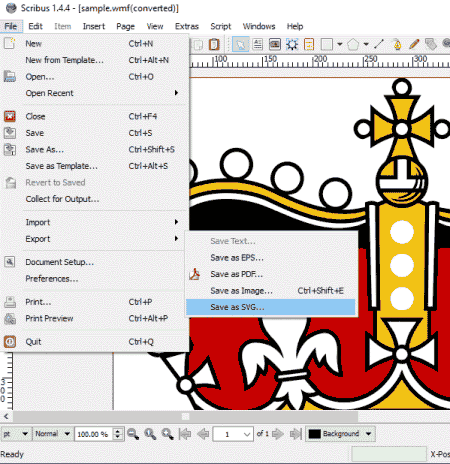The height and width of the screenshot is (464, 450).
Task: Select the Insert Image Frame tool
Action: point(275,44)
